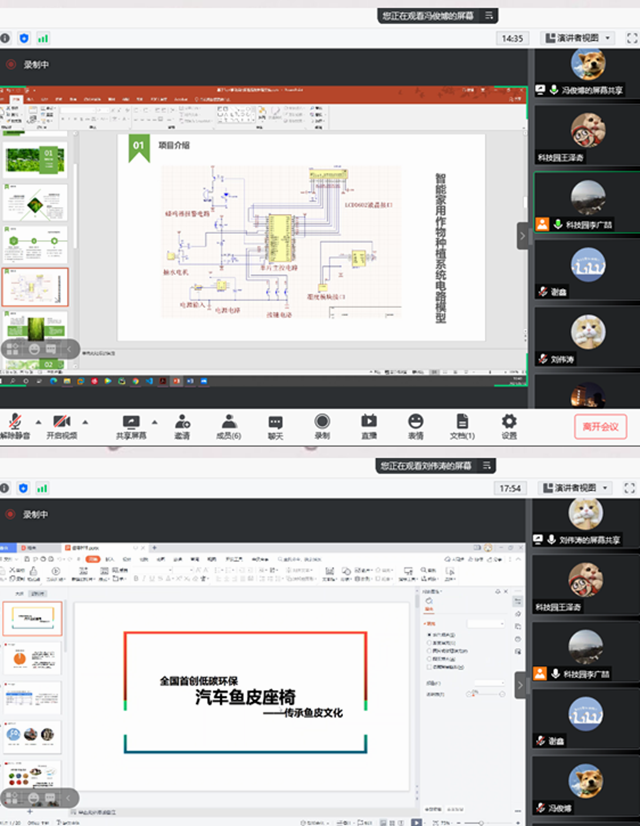Open 演讲者视图 dropdown next to 14:35
The height and width of the screenshot is (826, 640).
576,38
